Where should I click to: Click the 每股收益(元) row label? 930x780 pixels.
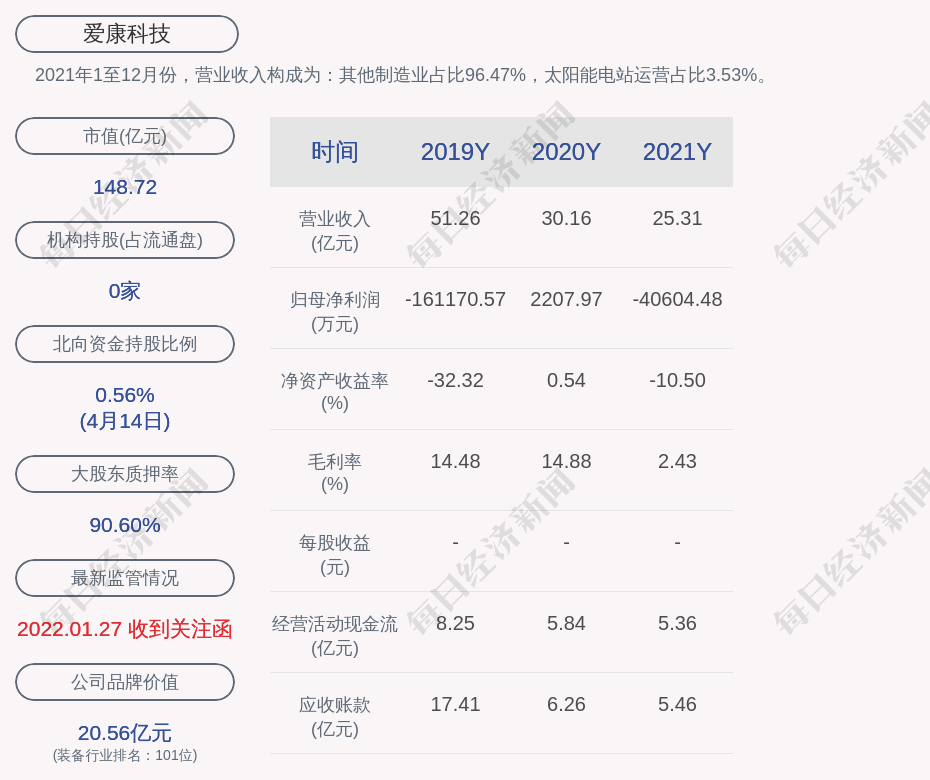point(335,555)
